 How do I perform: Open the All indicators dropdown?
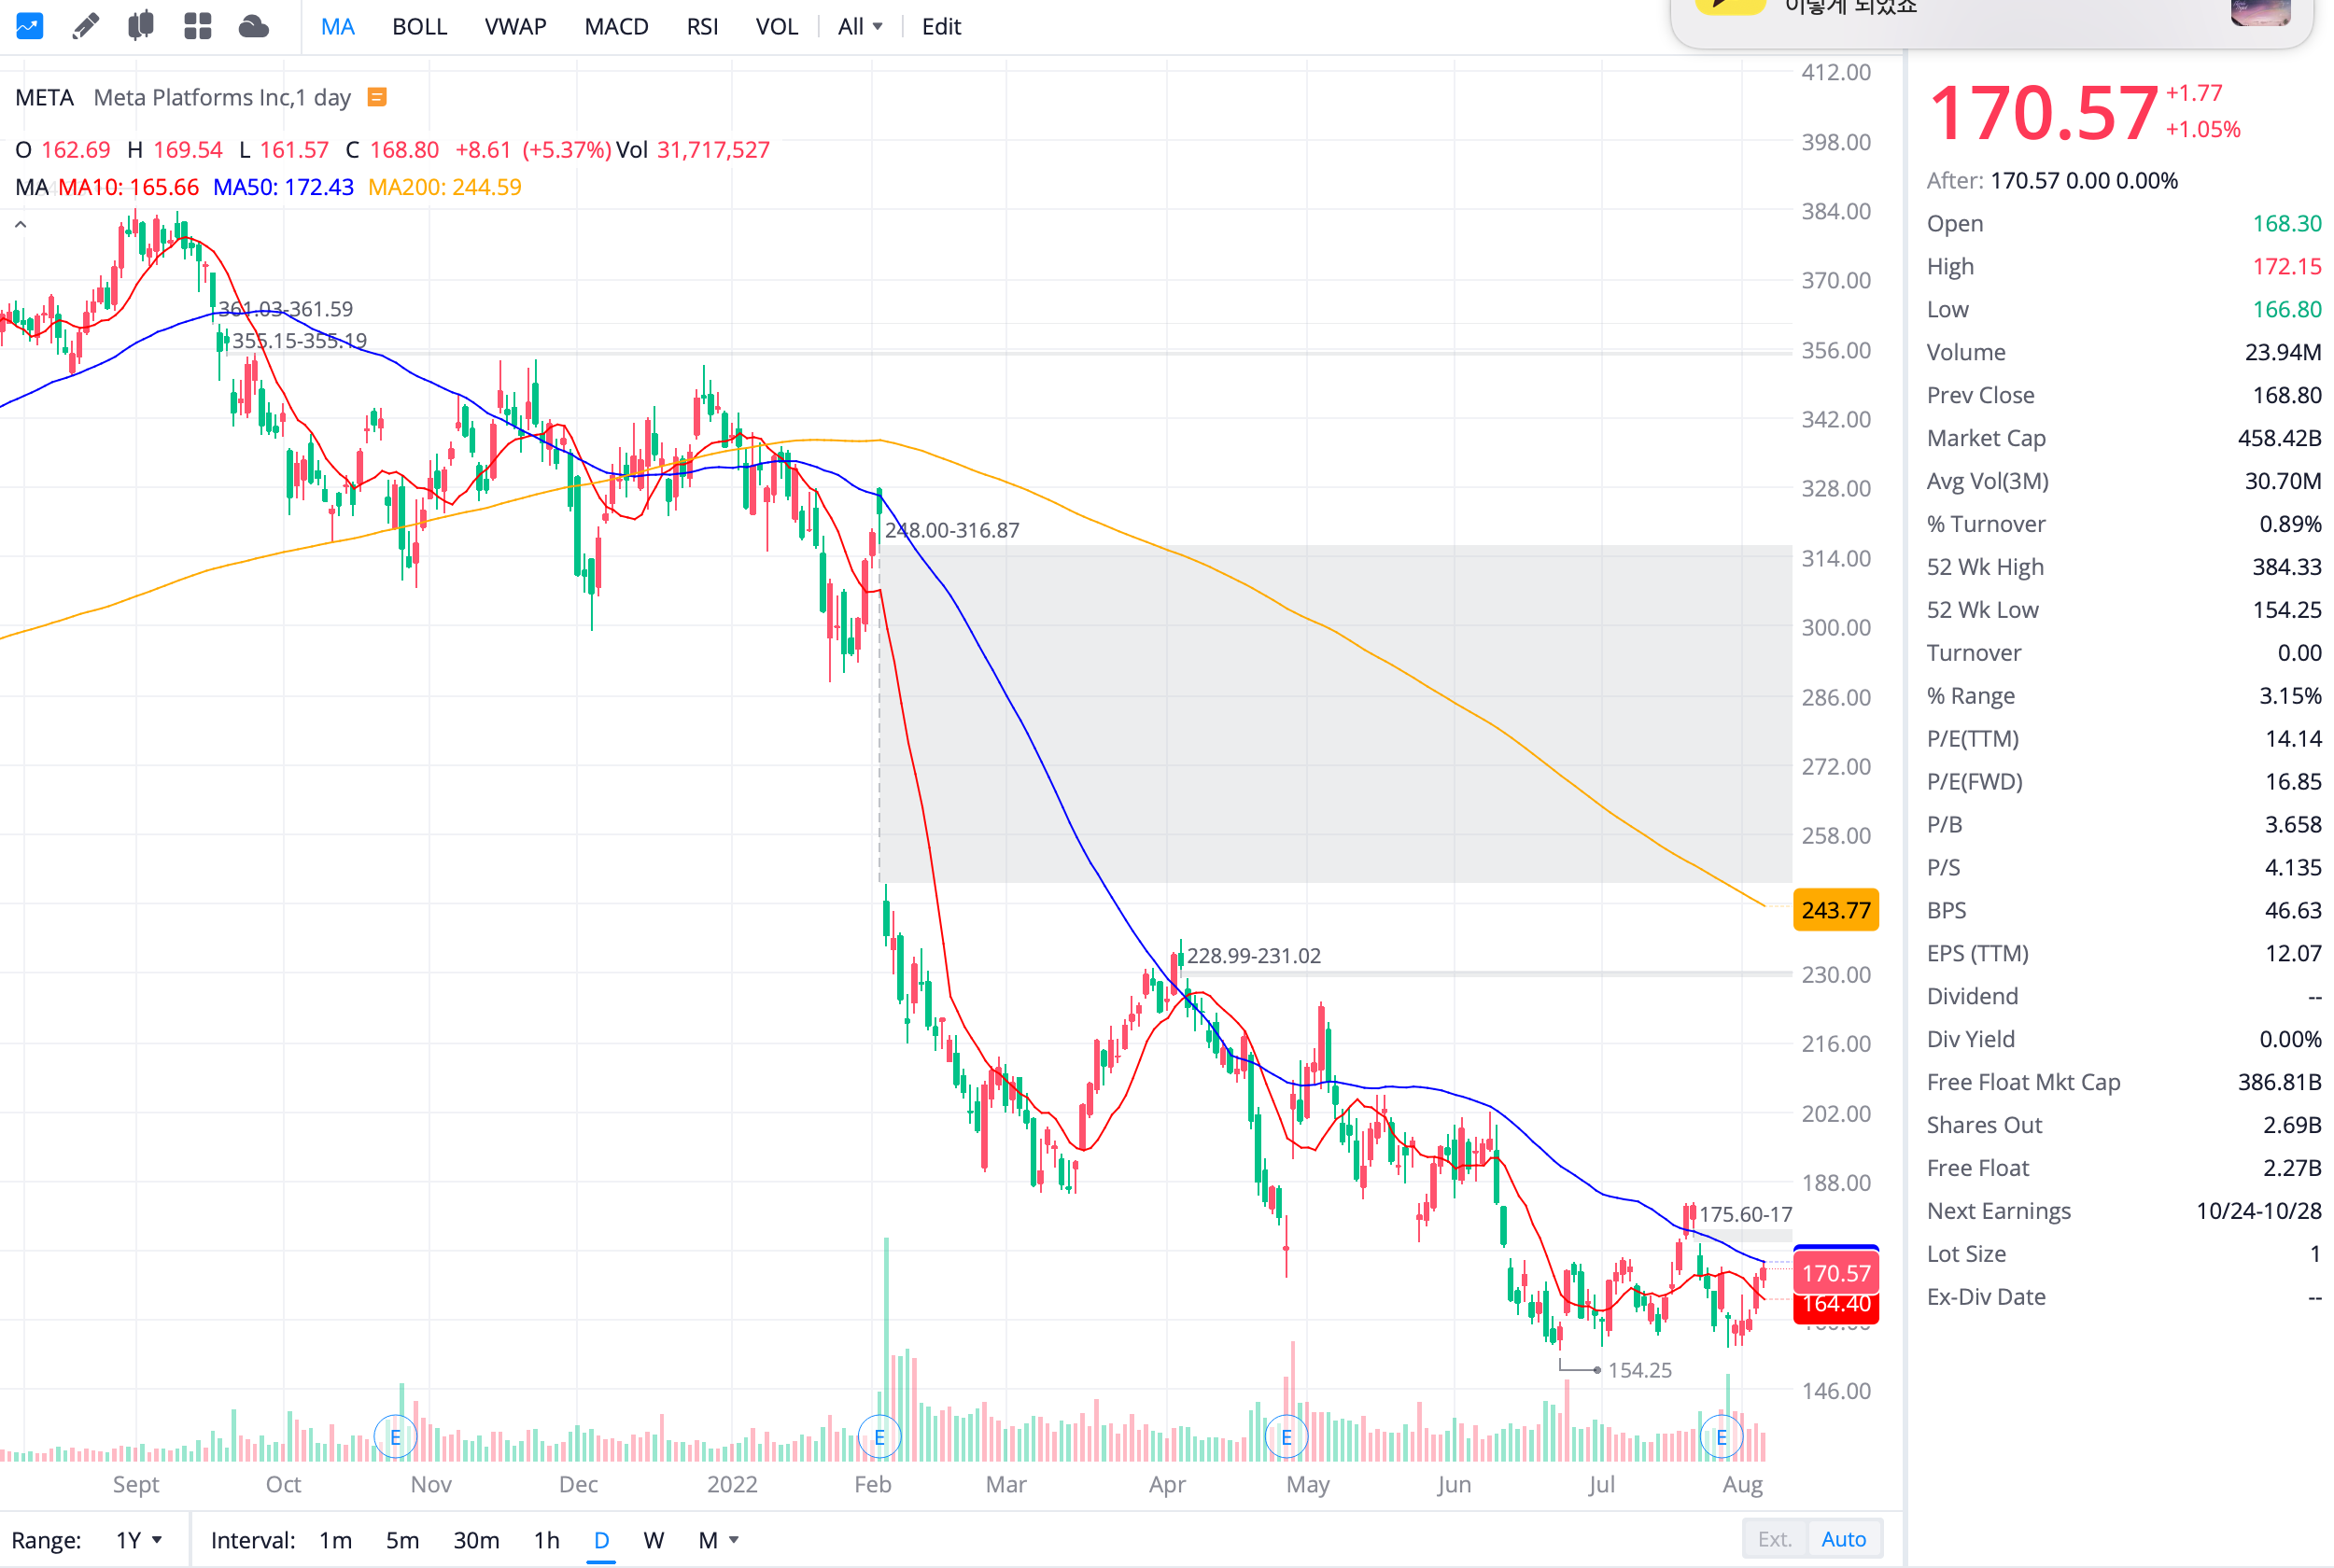tap(860, 27)
